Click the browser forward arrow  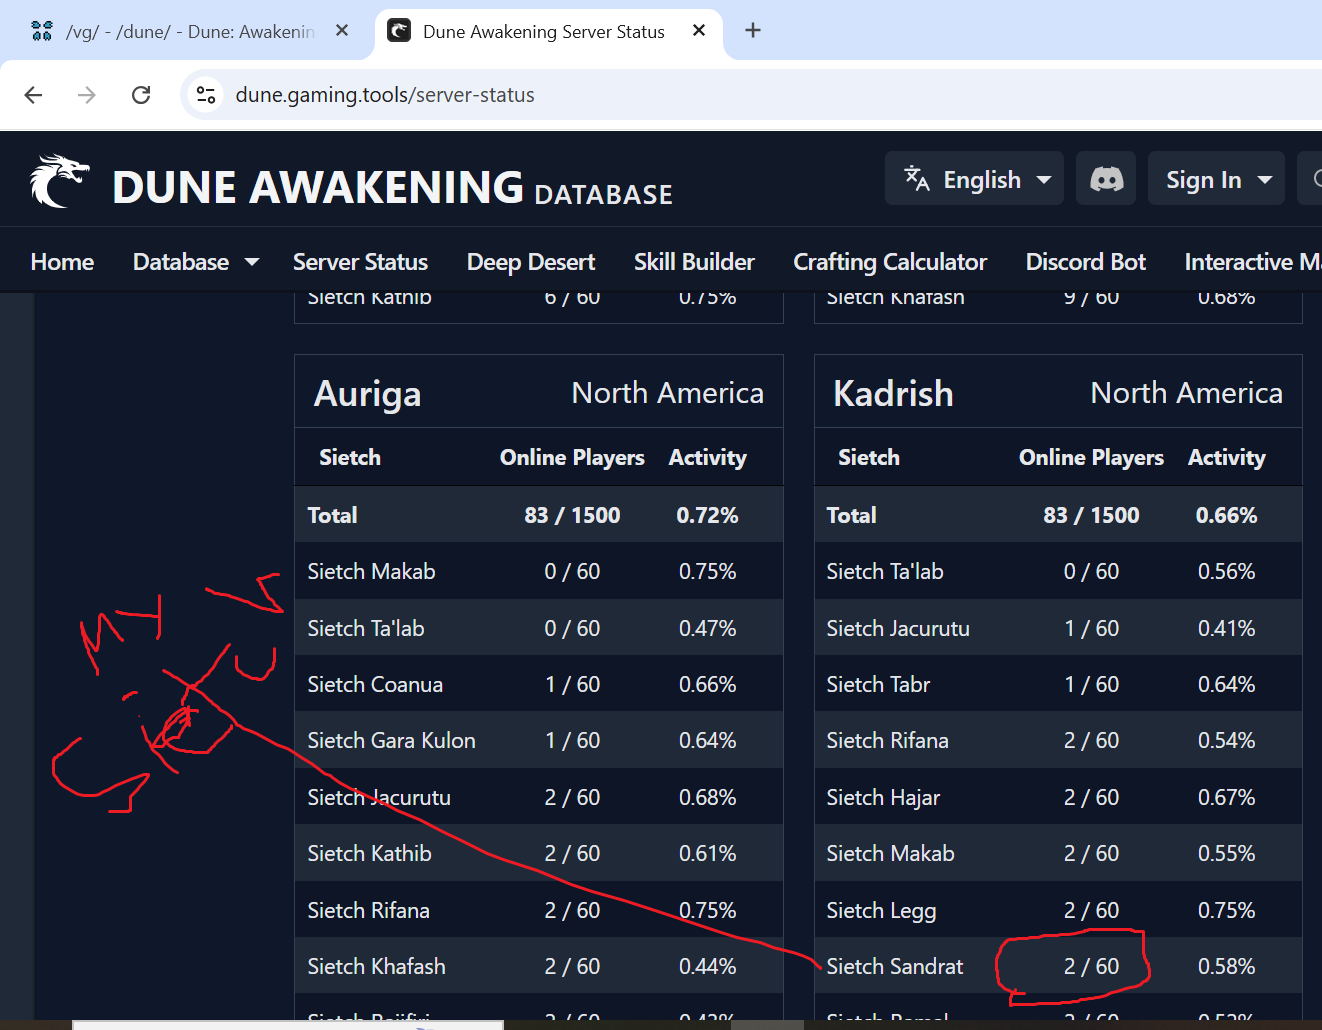pos(87,95)
